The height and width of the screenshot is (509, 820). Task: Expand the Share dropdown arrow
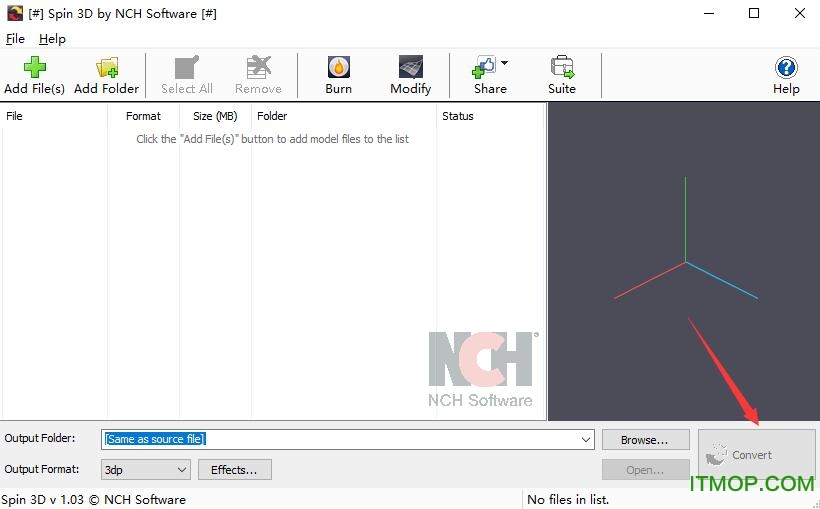505,63
